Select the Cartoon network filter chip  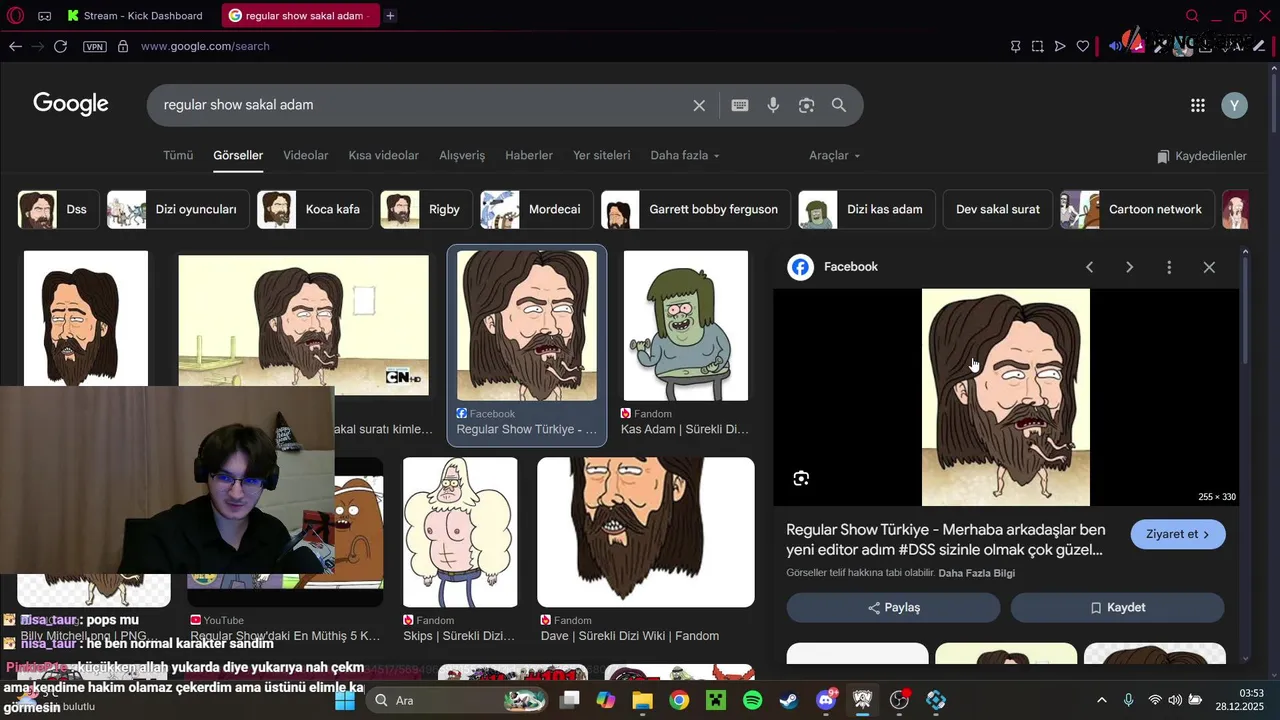coord(1137,209)
